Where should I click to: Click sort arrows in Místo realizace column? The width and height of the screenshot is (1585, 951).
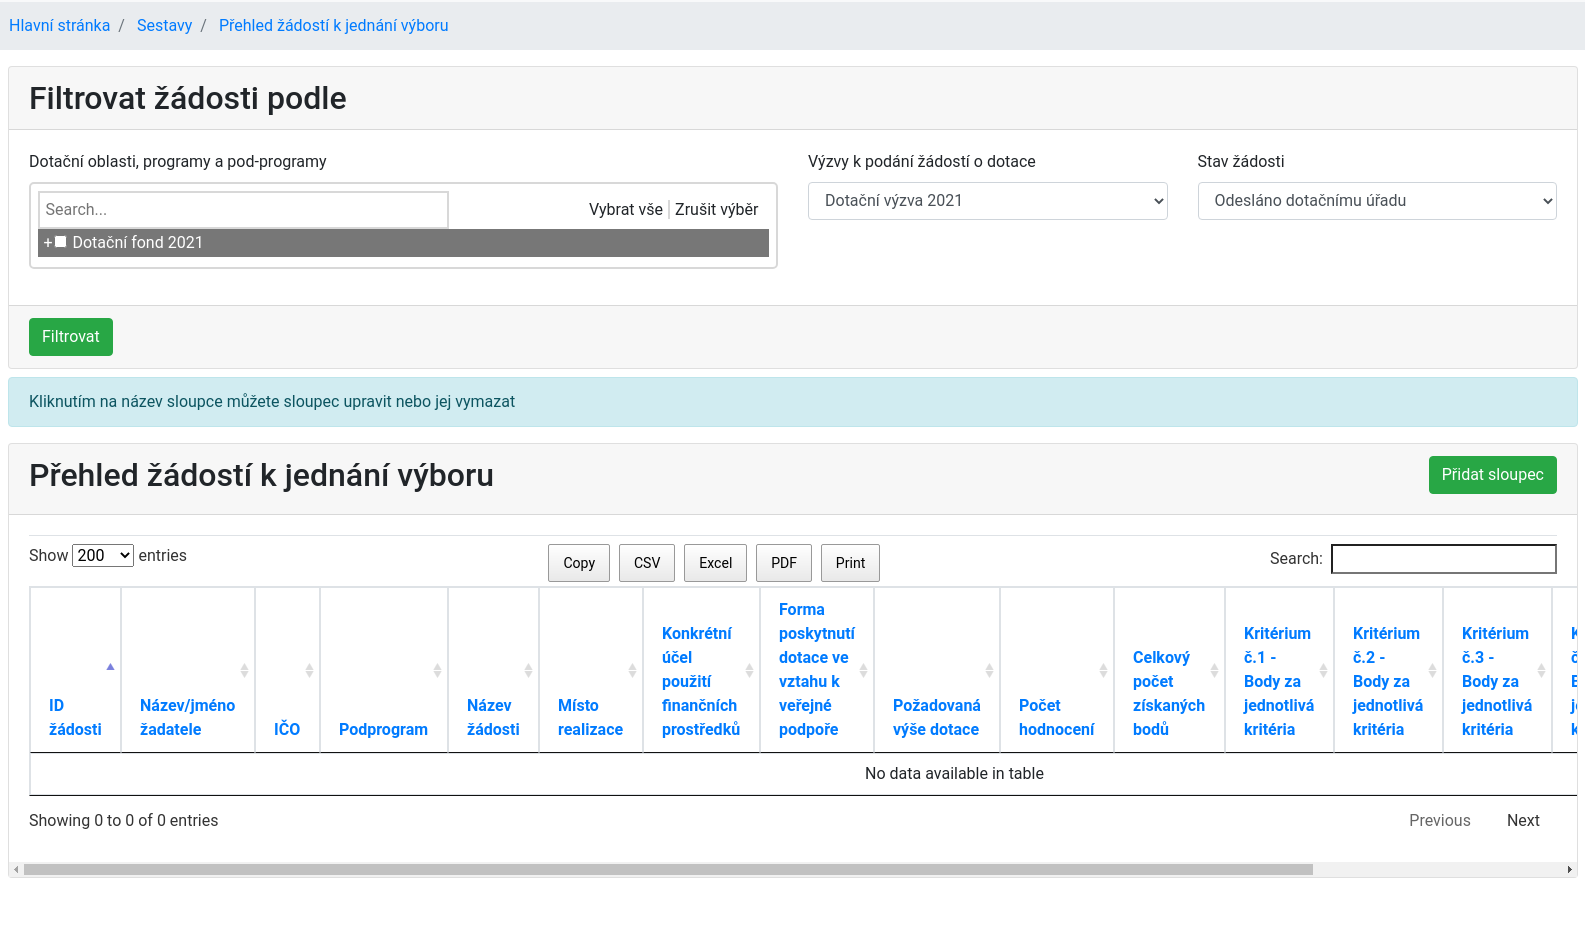[x=632, y=670]
